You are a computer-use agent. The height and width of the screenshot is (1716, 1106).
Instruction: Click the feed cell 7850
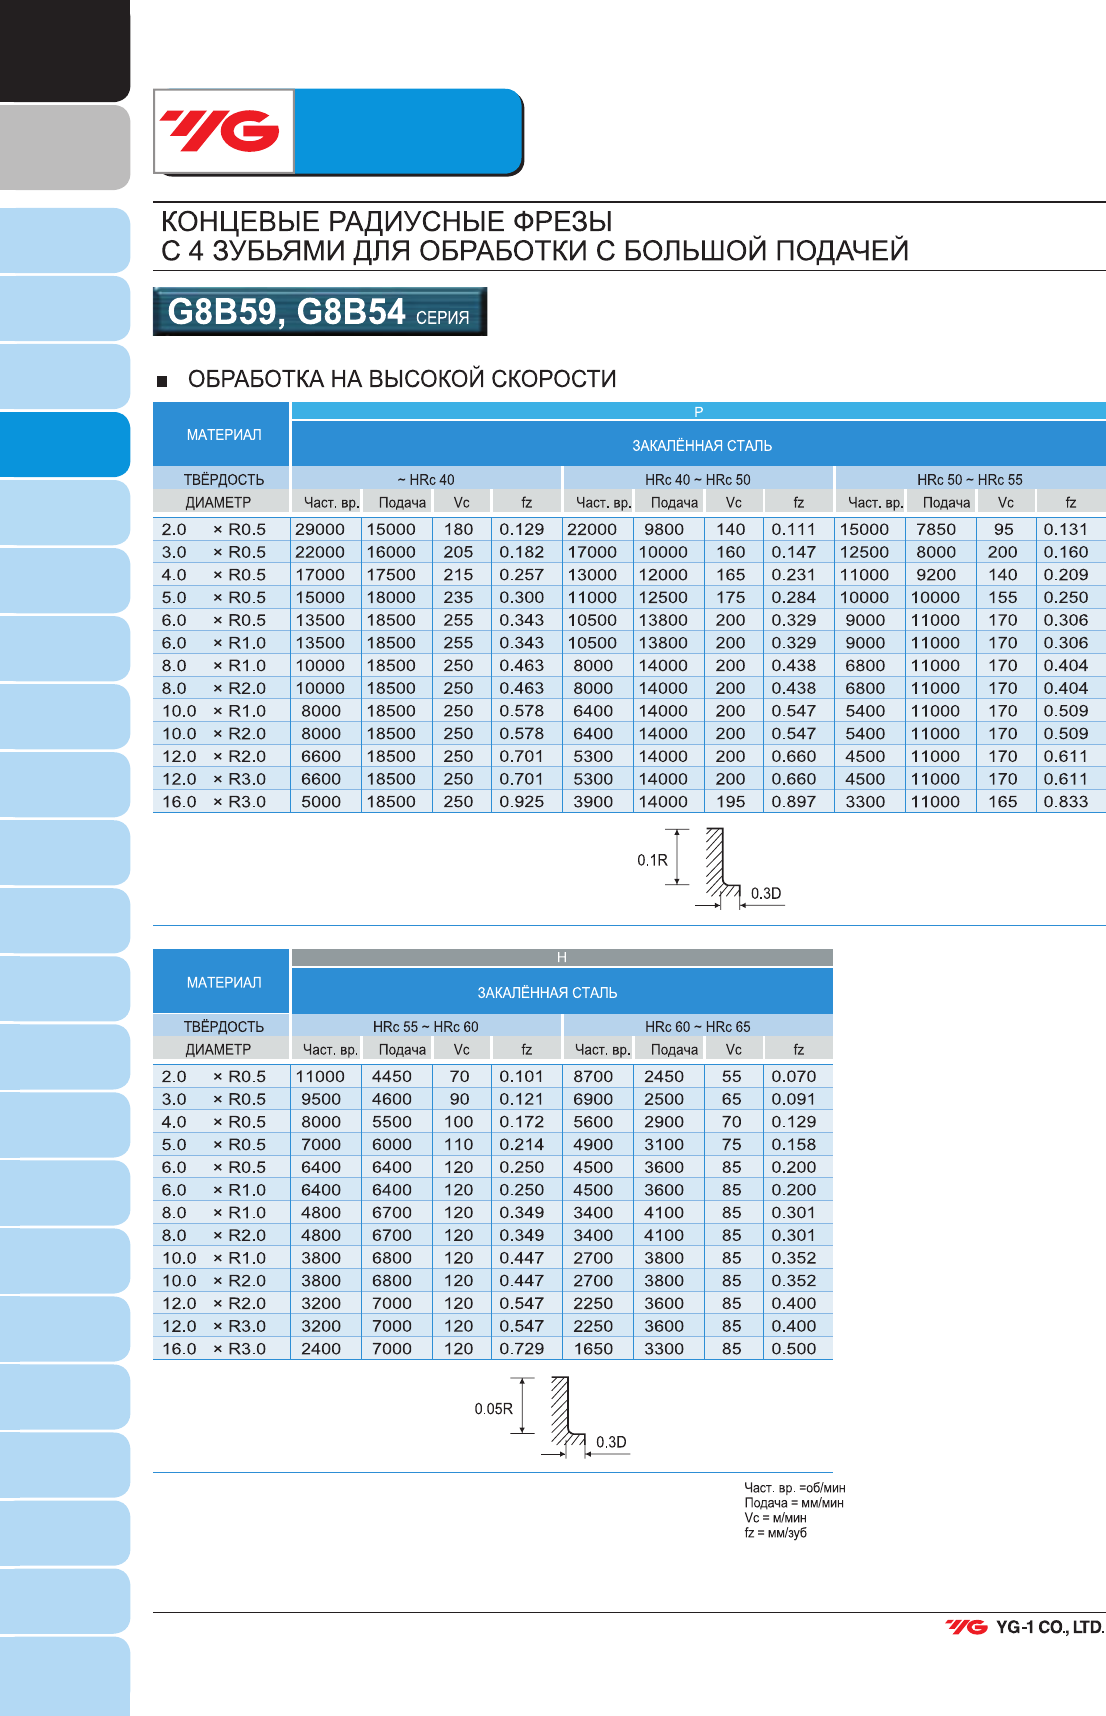pyautogui.click(x=936, y=529)
